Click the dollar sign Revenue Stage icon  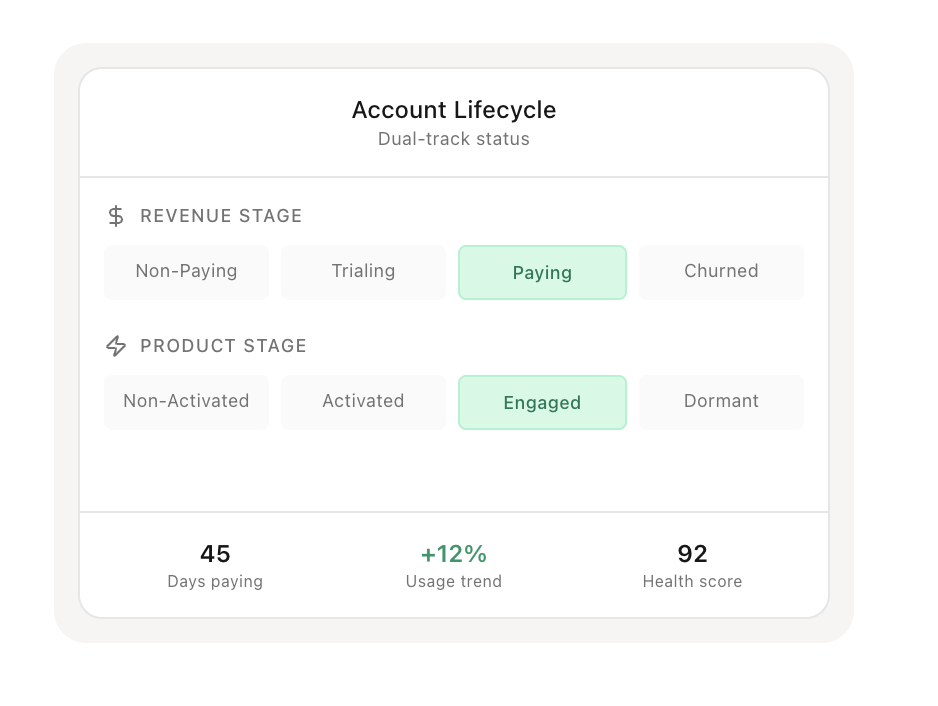(115, 215)
